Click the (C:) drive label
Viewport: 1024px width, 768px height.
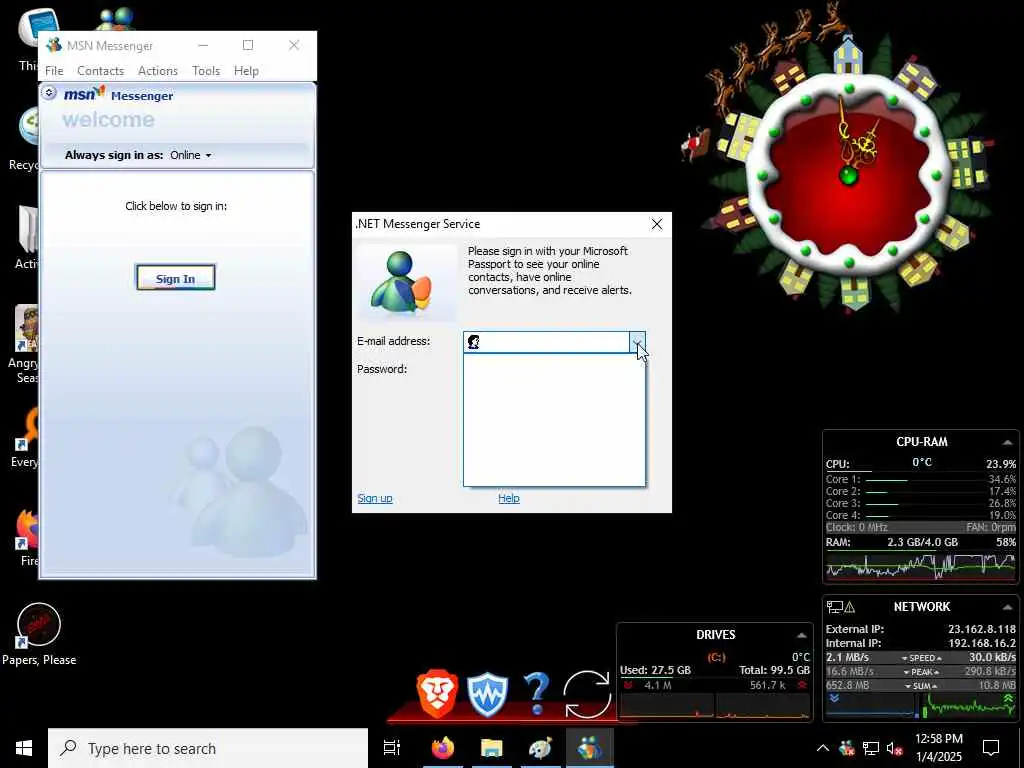click(716, 657)
